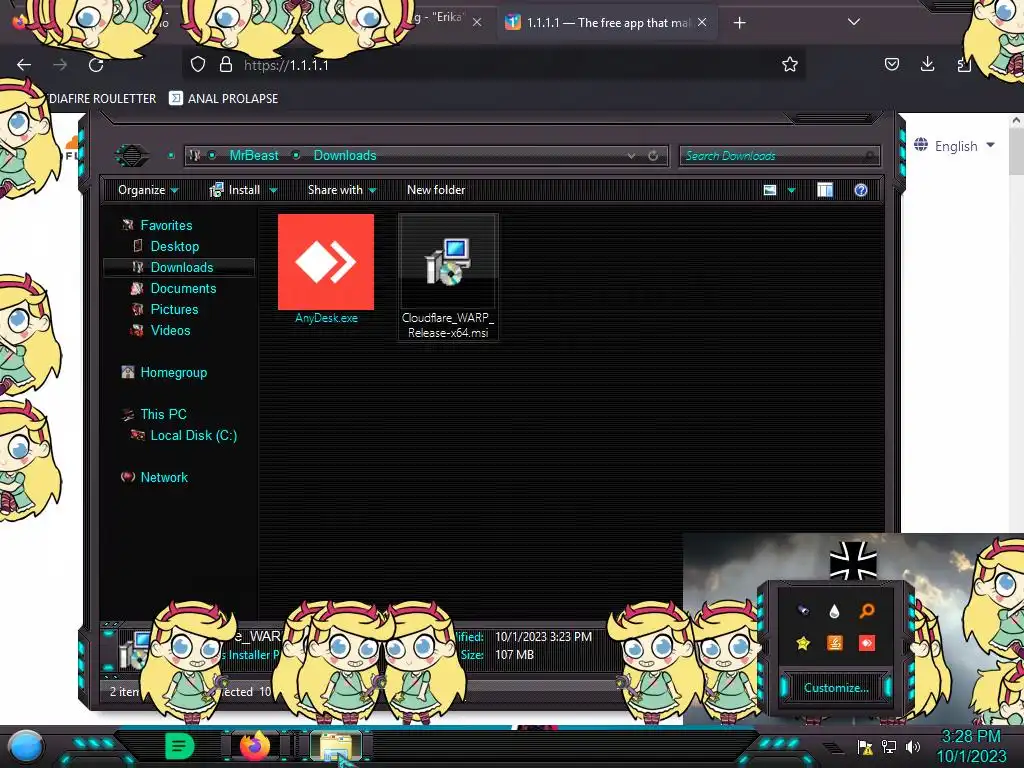Open a new Firefox tab
Image resolution: width=1024 pixels, height=768 pixels.
[739, 23]
